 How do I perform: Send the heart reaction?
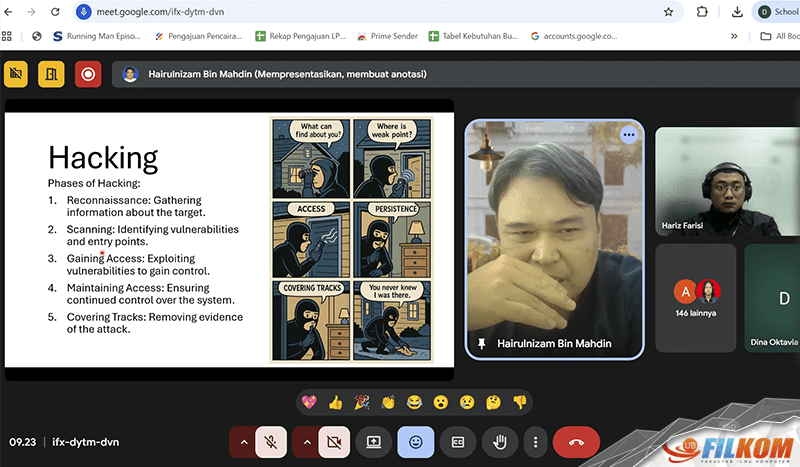click(309, 402)
